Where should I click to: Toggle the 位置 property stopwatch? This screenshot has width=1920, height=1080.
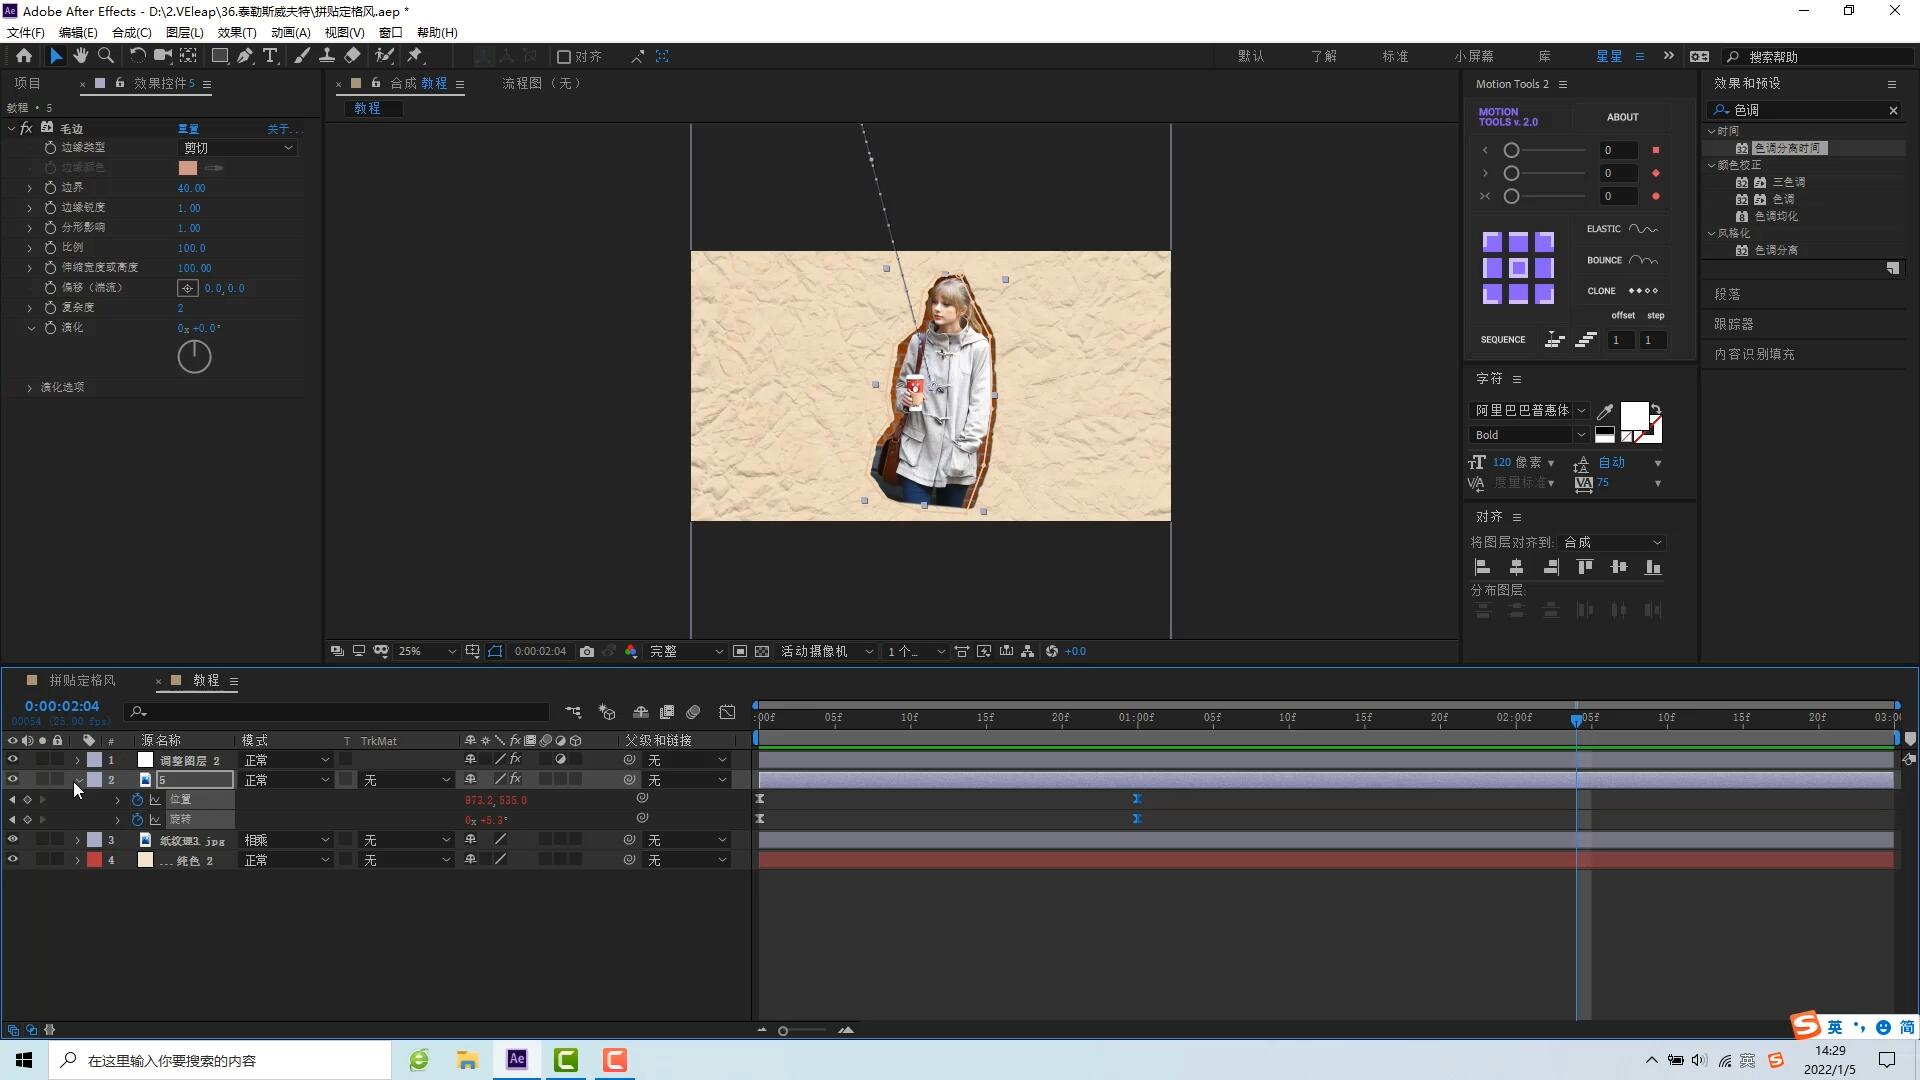click(x=137, y=800)
